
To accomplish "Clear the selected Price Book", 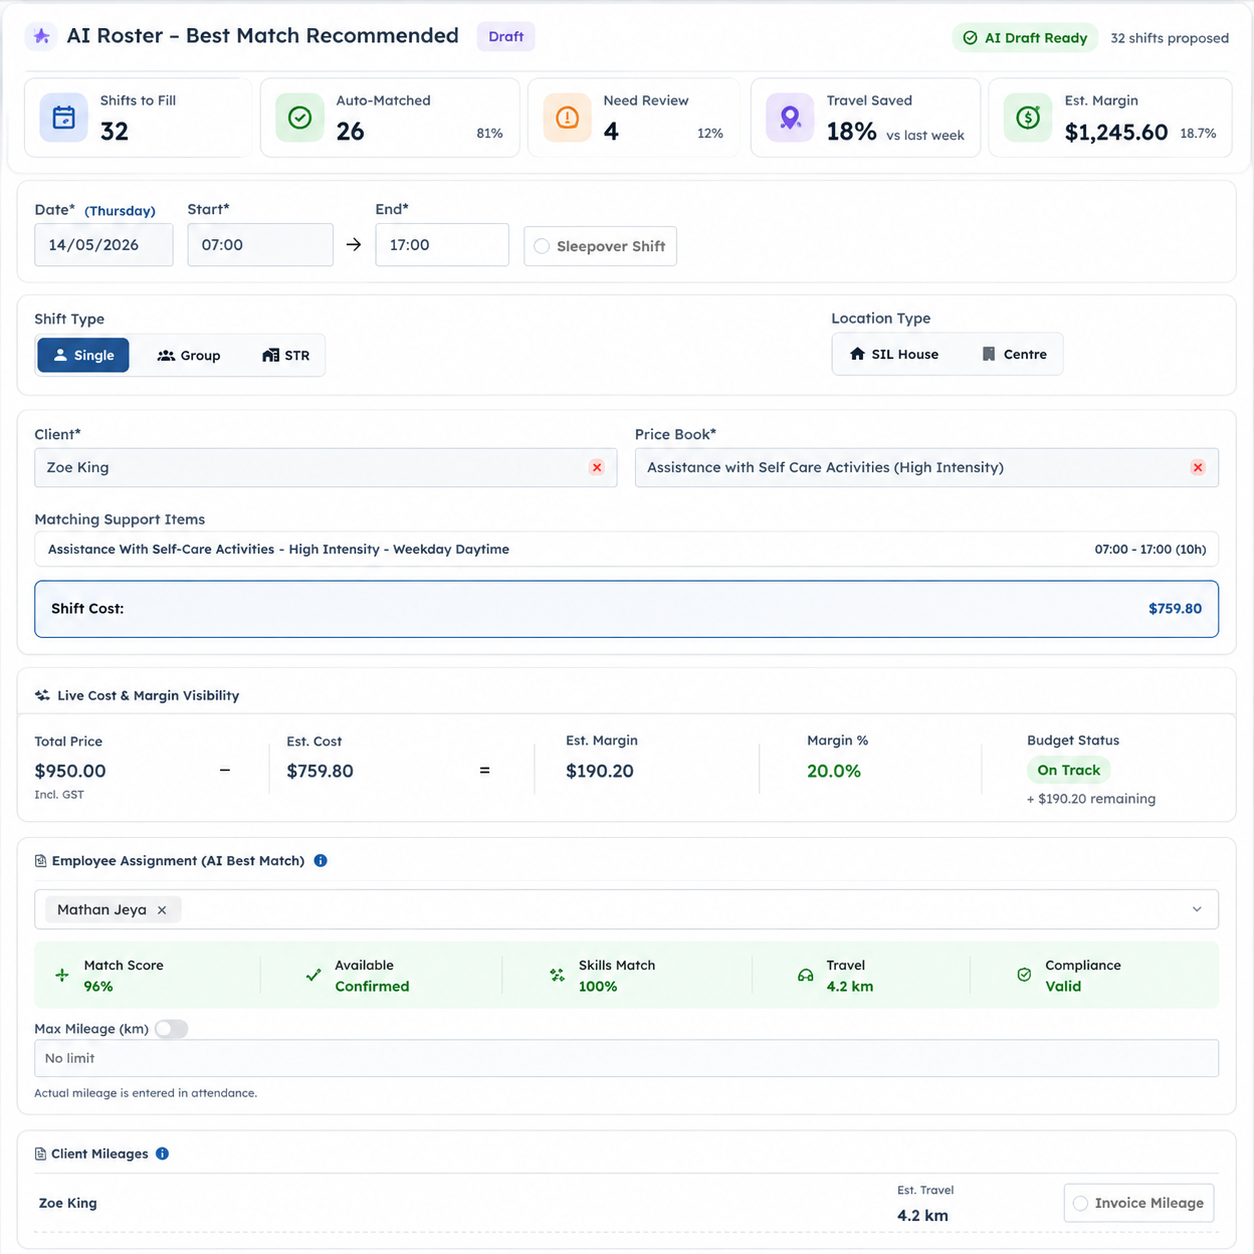I will coord(1198,468).
